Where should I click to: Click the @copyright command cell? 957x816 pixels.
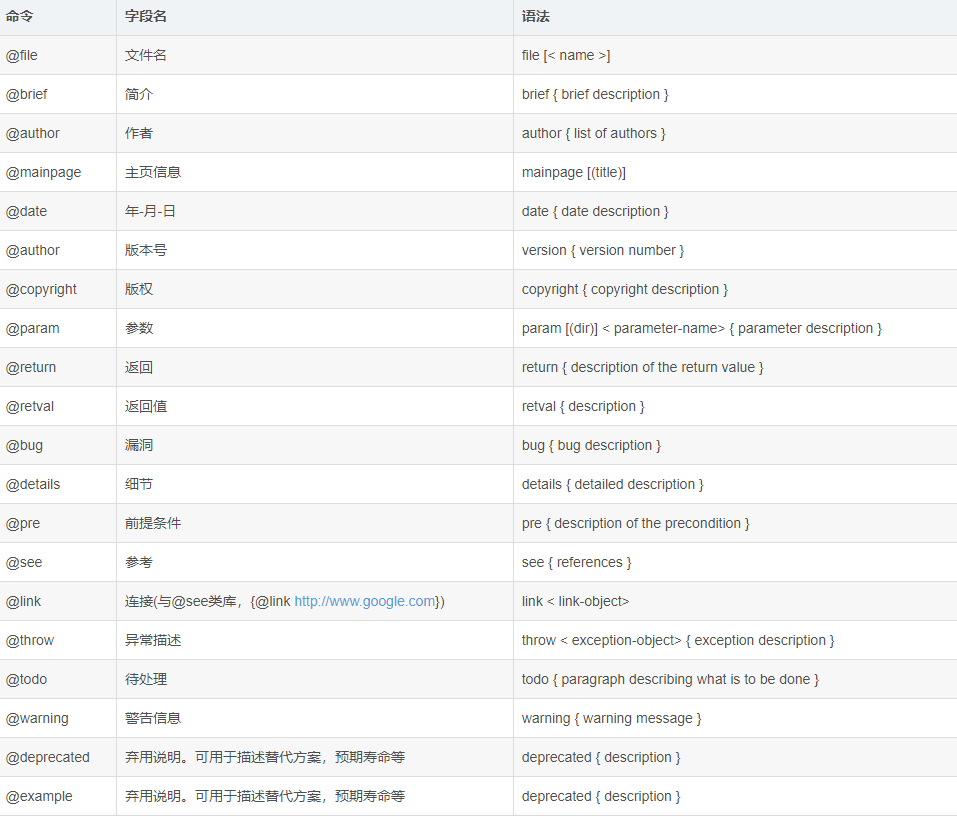pyautogui.click(x=42, y=289)
